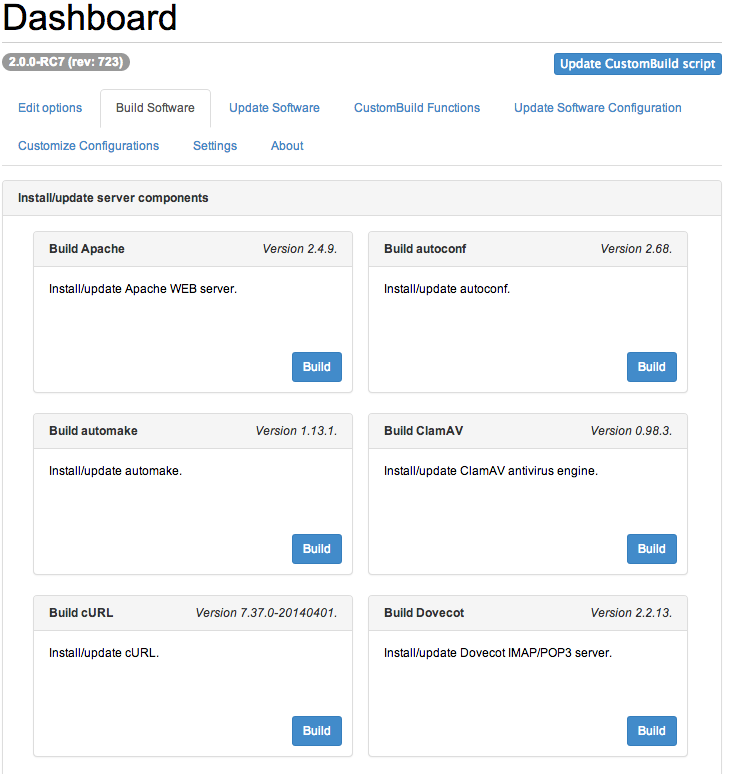This screenshot has width=742, height=774.
Task: Click the Dashboard page title
Action: [x=90, y=18]
